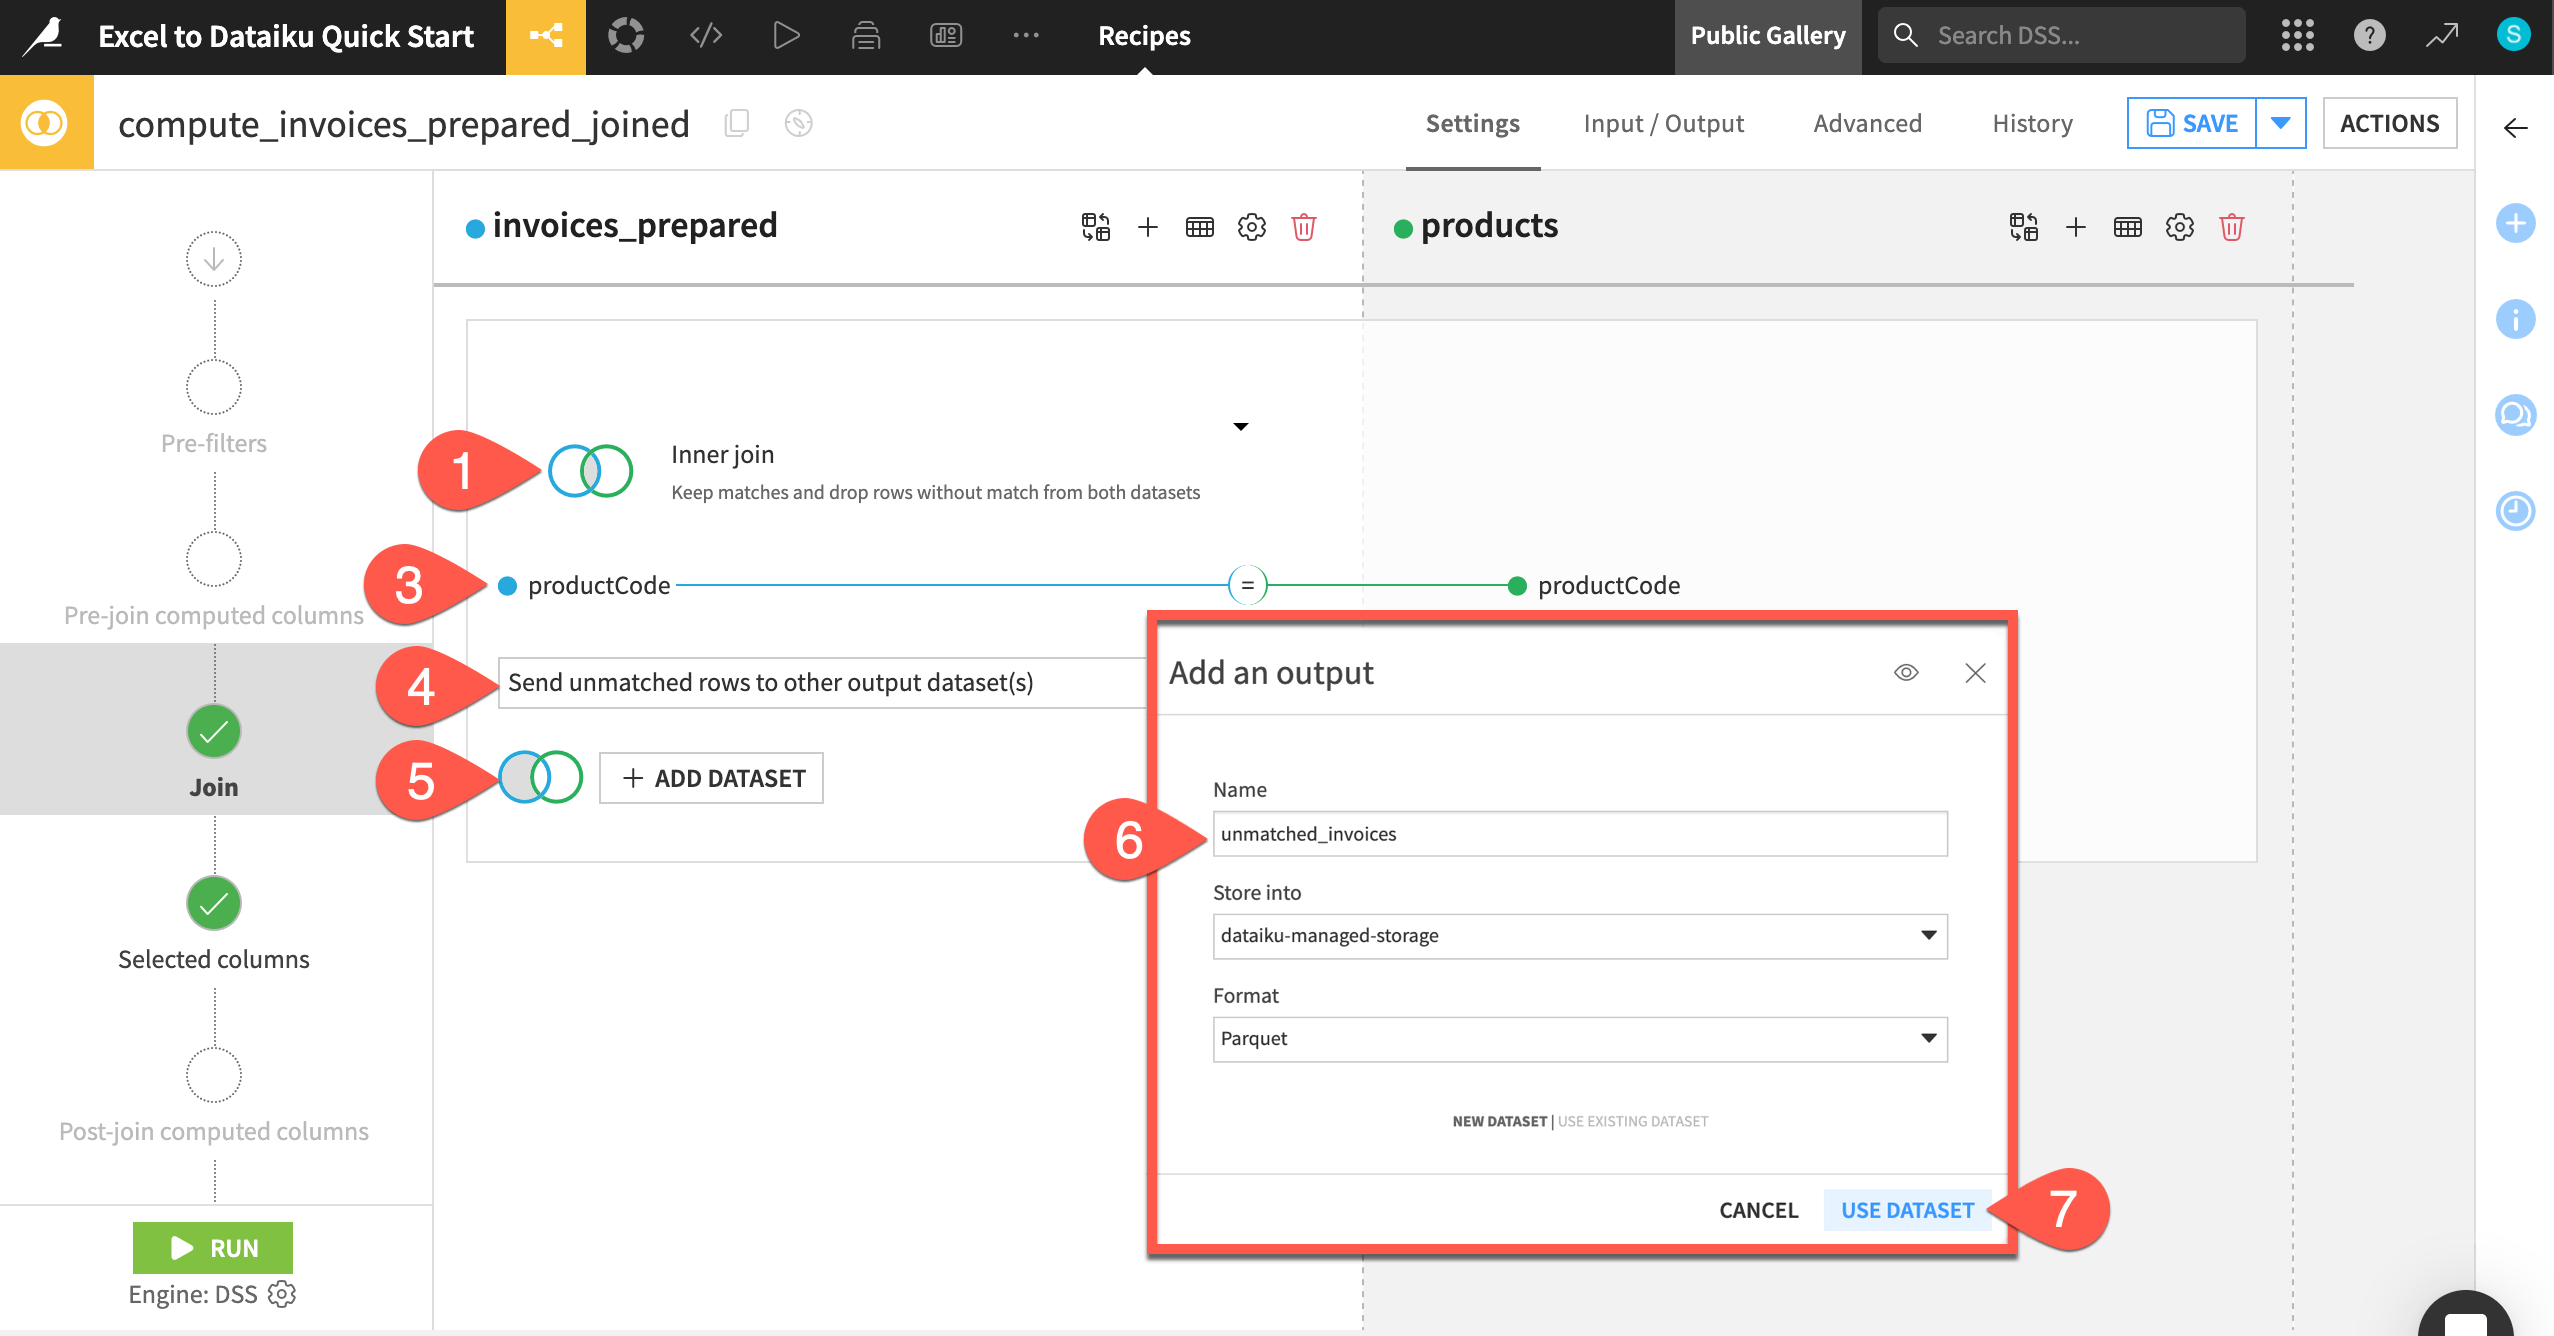The image size is (2554, 1336).
Task: Open the settings gear for the products dataset
Action: pyautogui.click(x=2179, y=228)
